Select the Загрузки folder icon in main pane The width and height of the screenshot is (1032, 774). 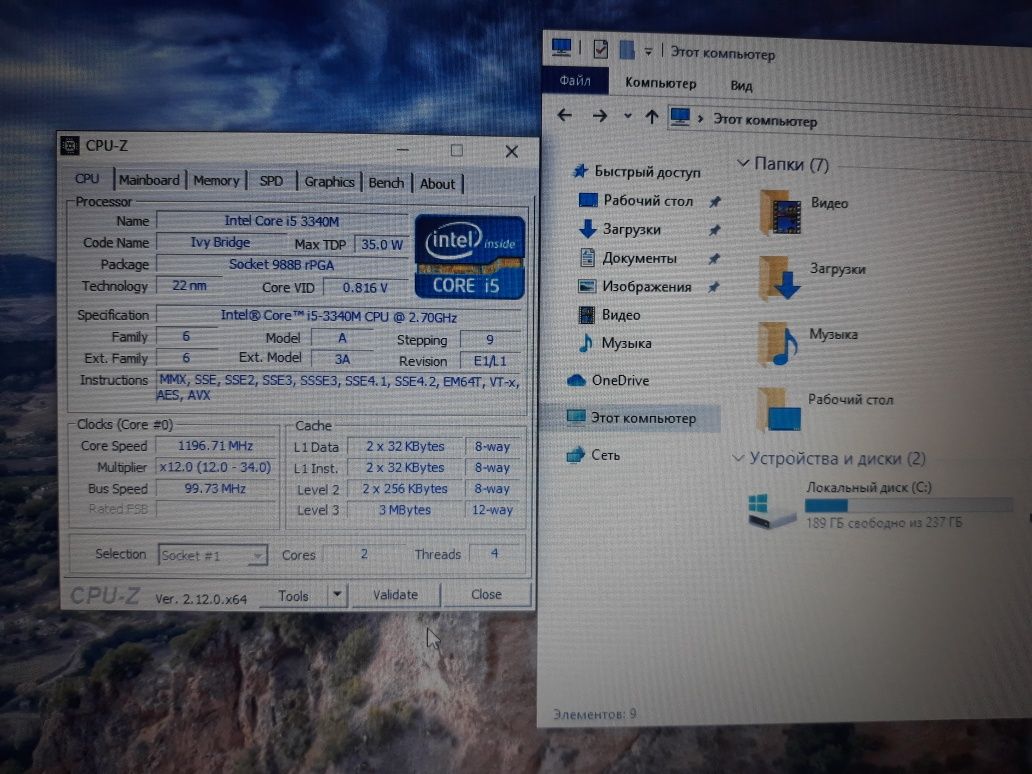(x=779, y=278)
